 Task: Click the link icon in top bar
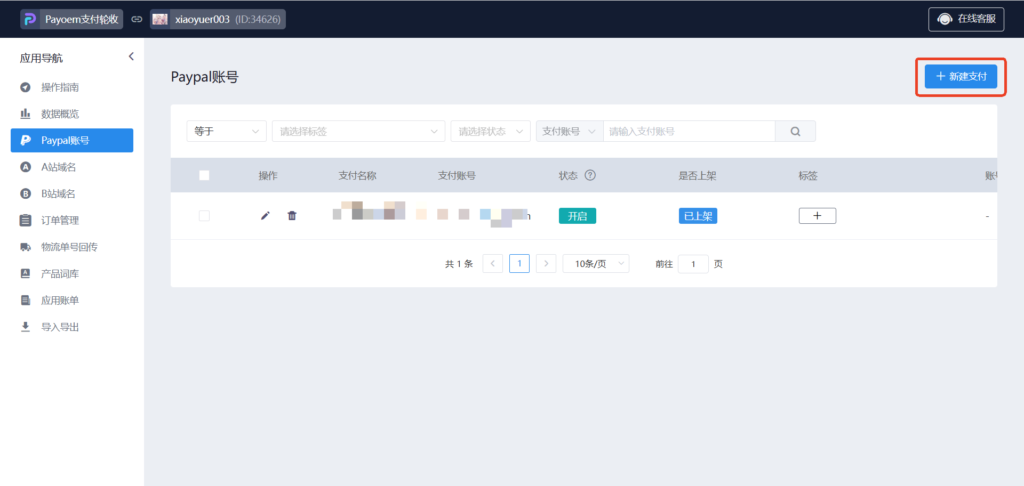137,19
